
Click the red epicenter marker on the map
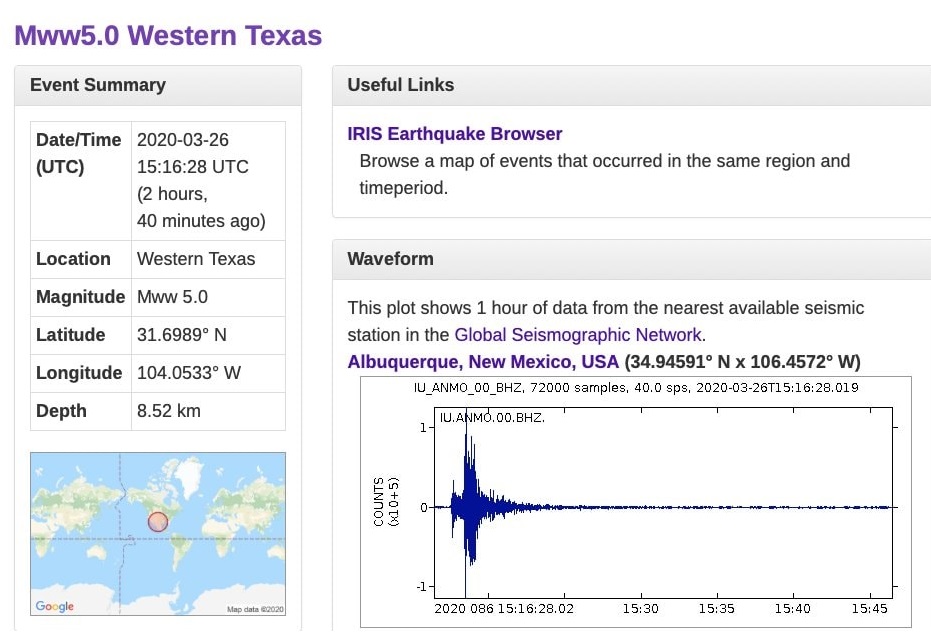point(158,522)
